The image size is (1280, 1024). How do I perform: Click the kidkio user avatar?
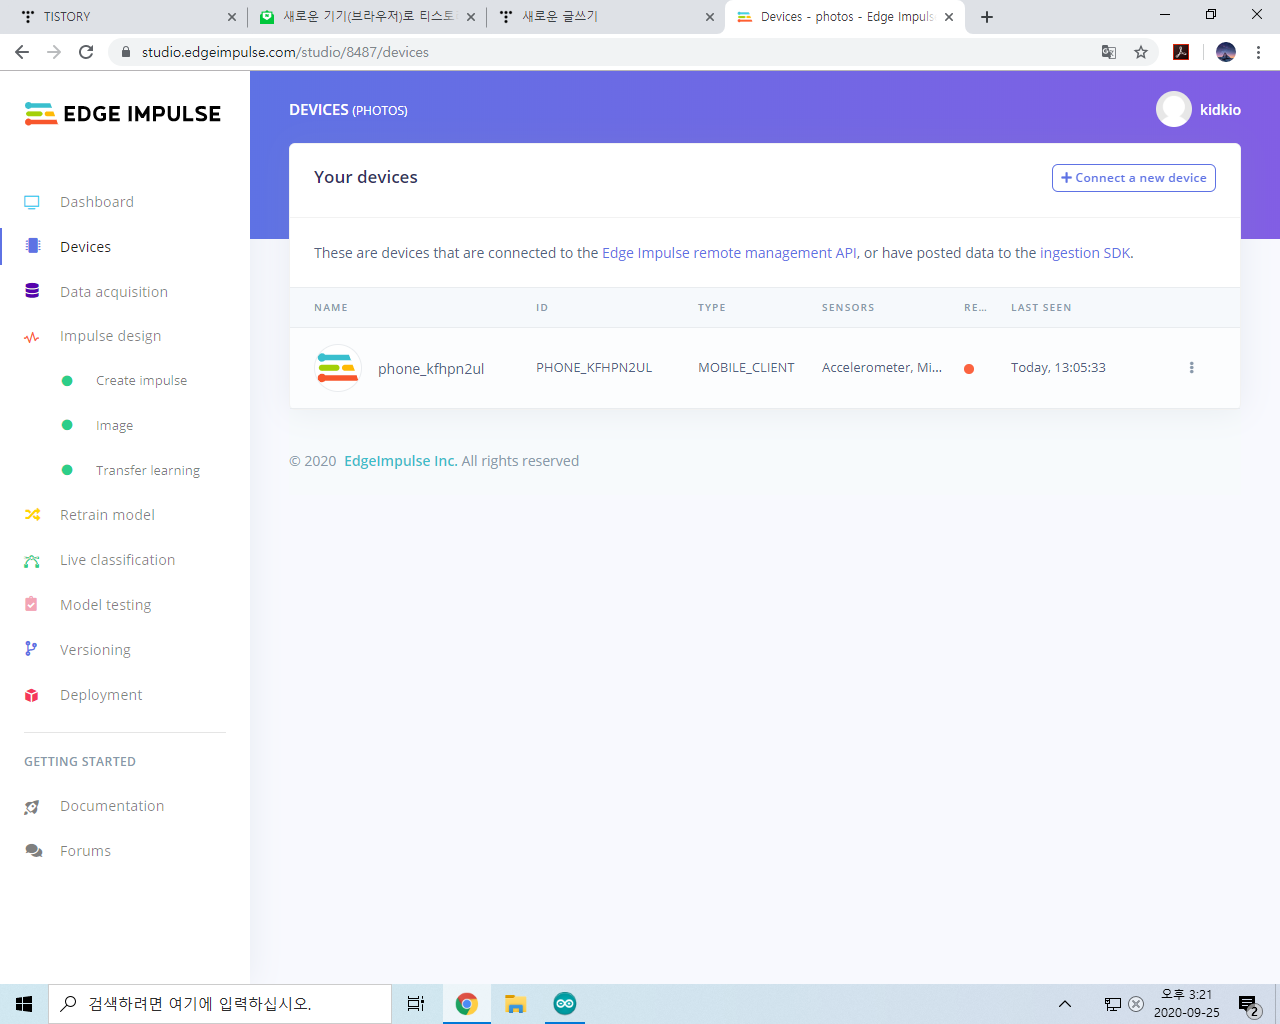click(x=1173, y=109)
